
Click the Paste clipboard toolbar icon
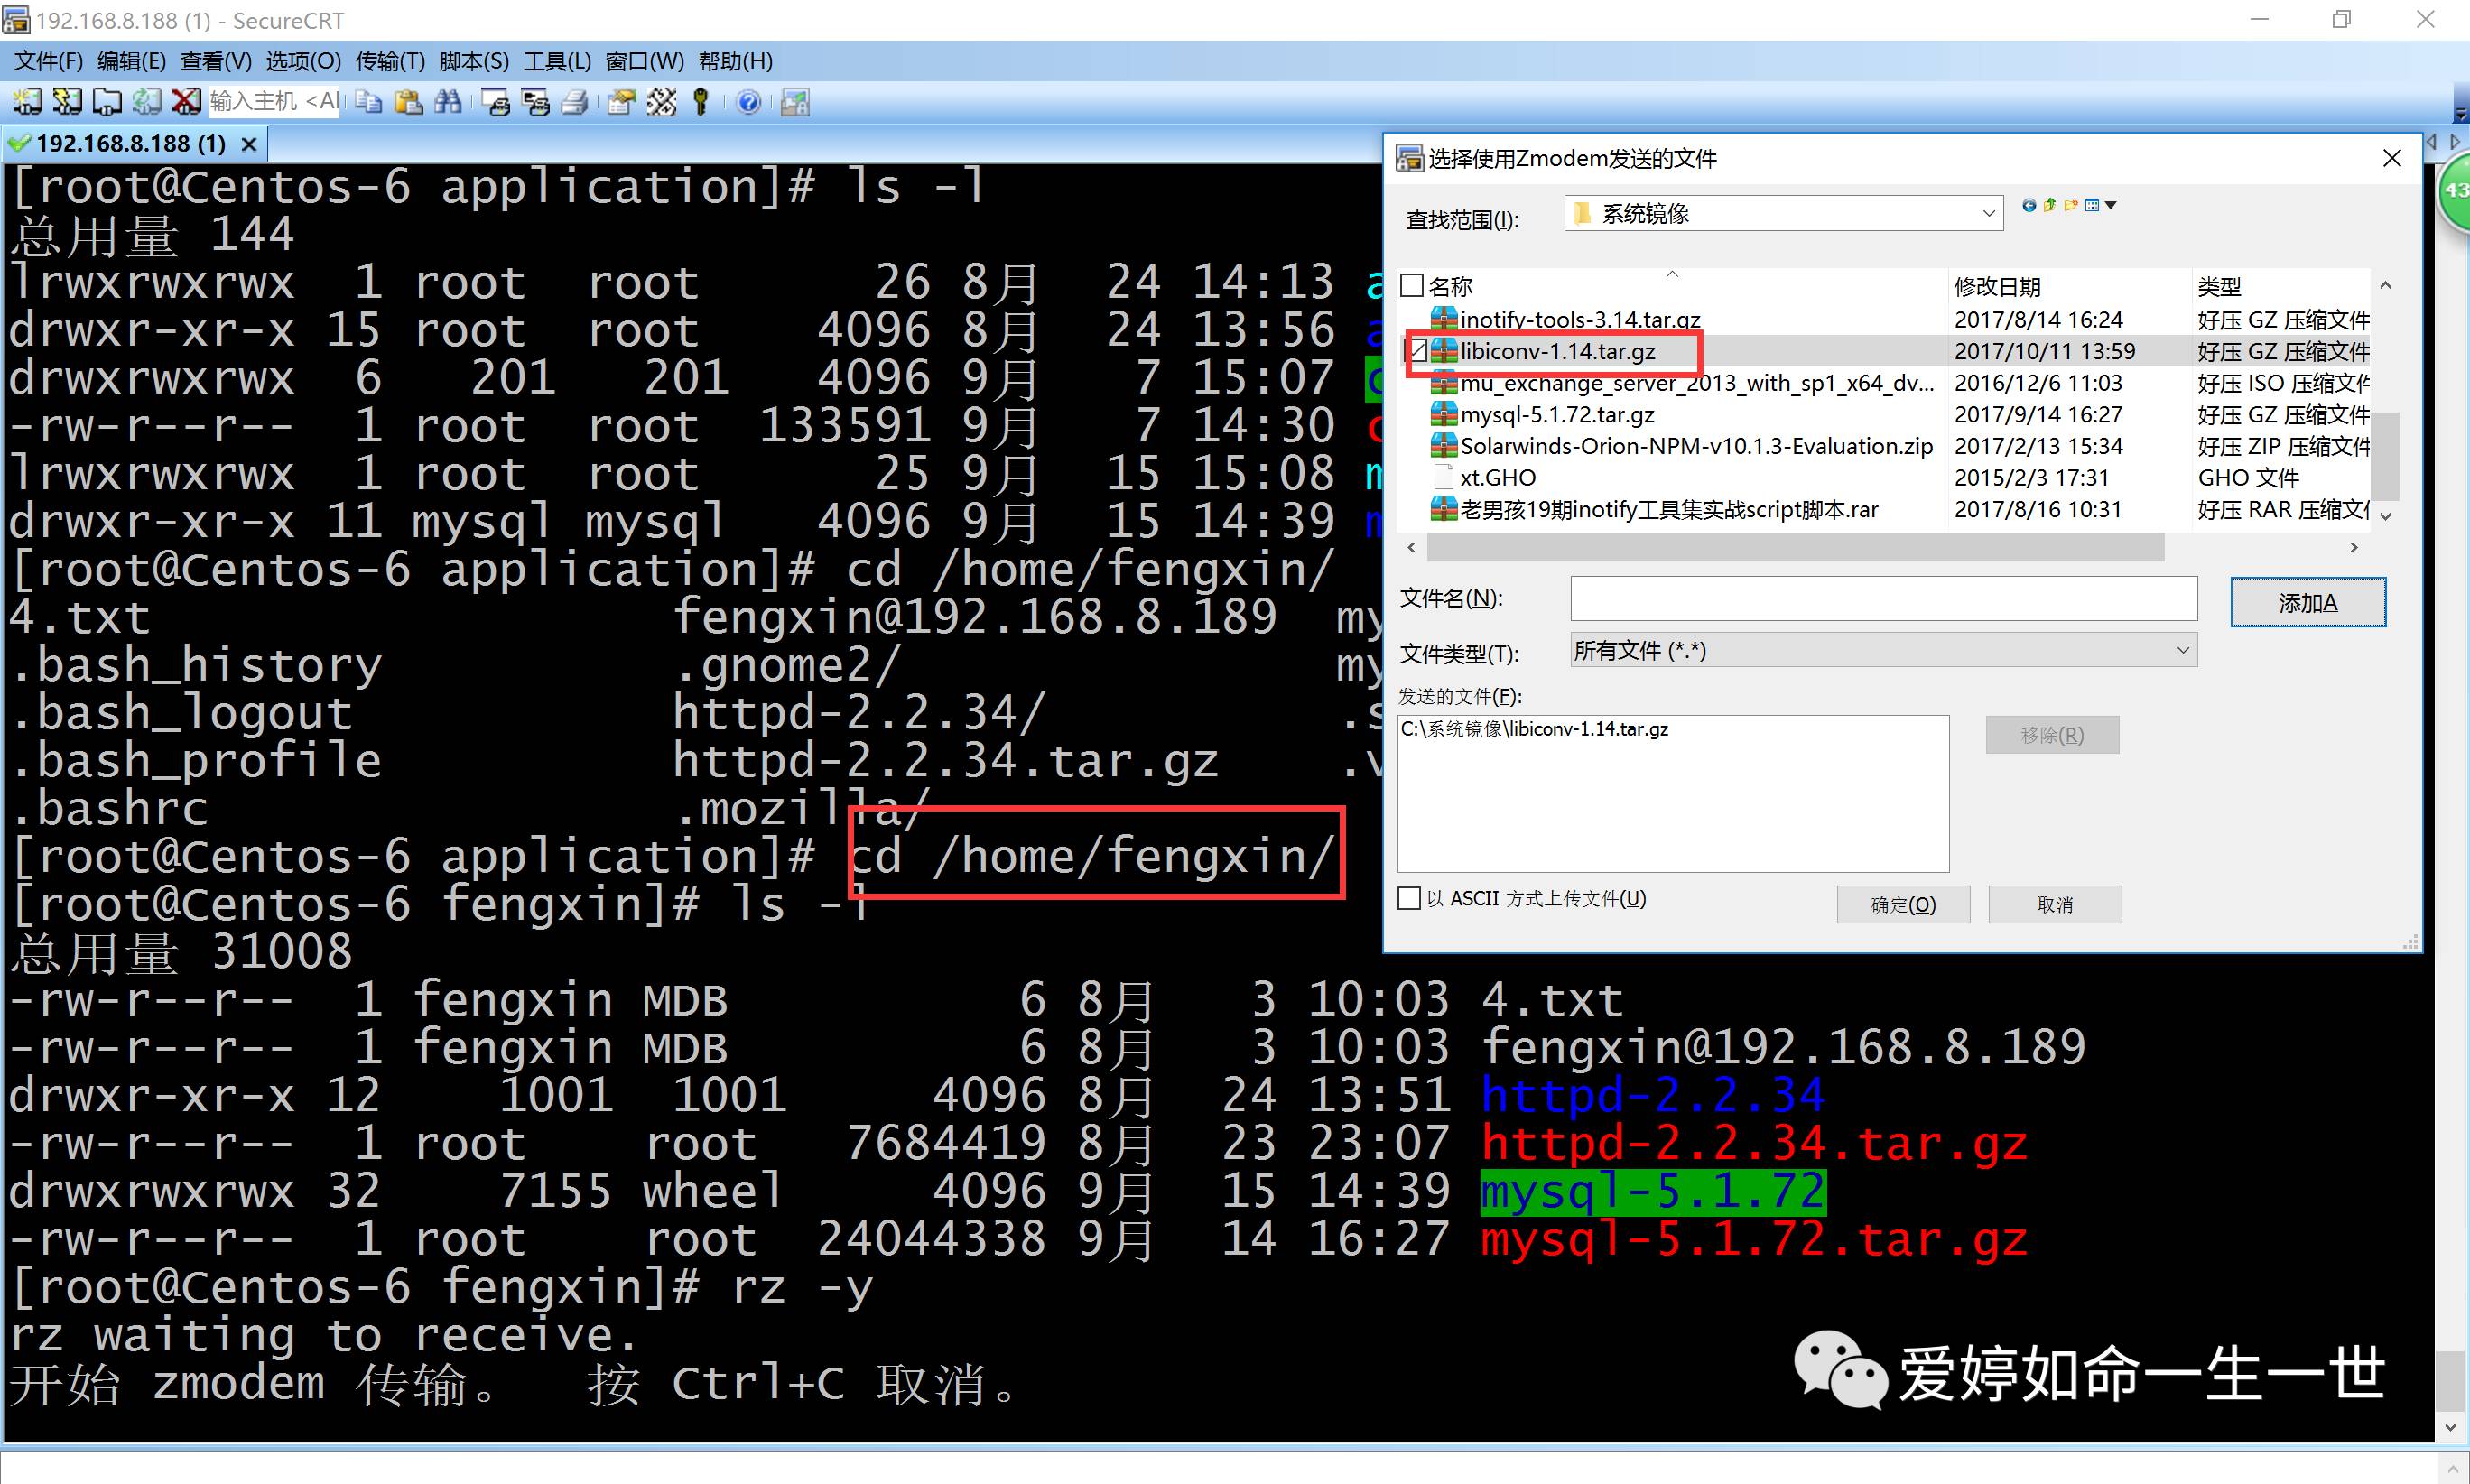point(408,101)
